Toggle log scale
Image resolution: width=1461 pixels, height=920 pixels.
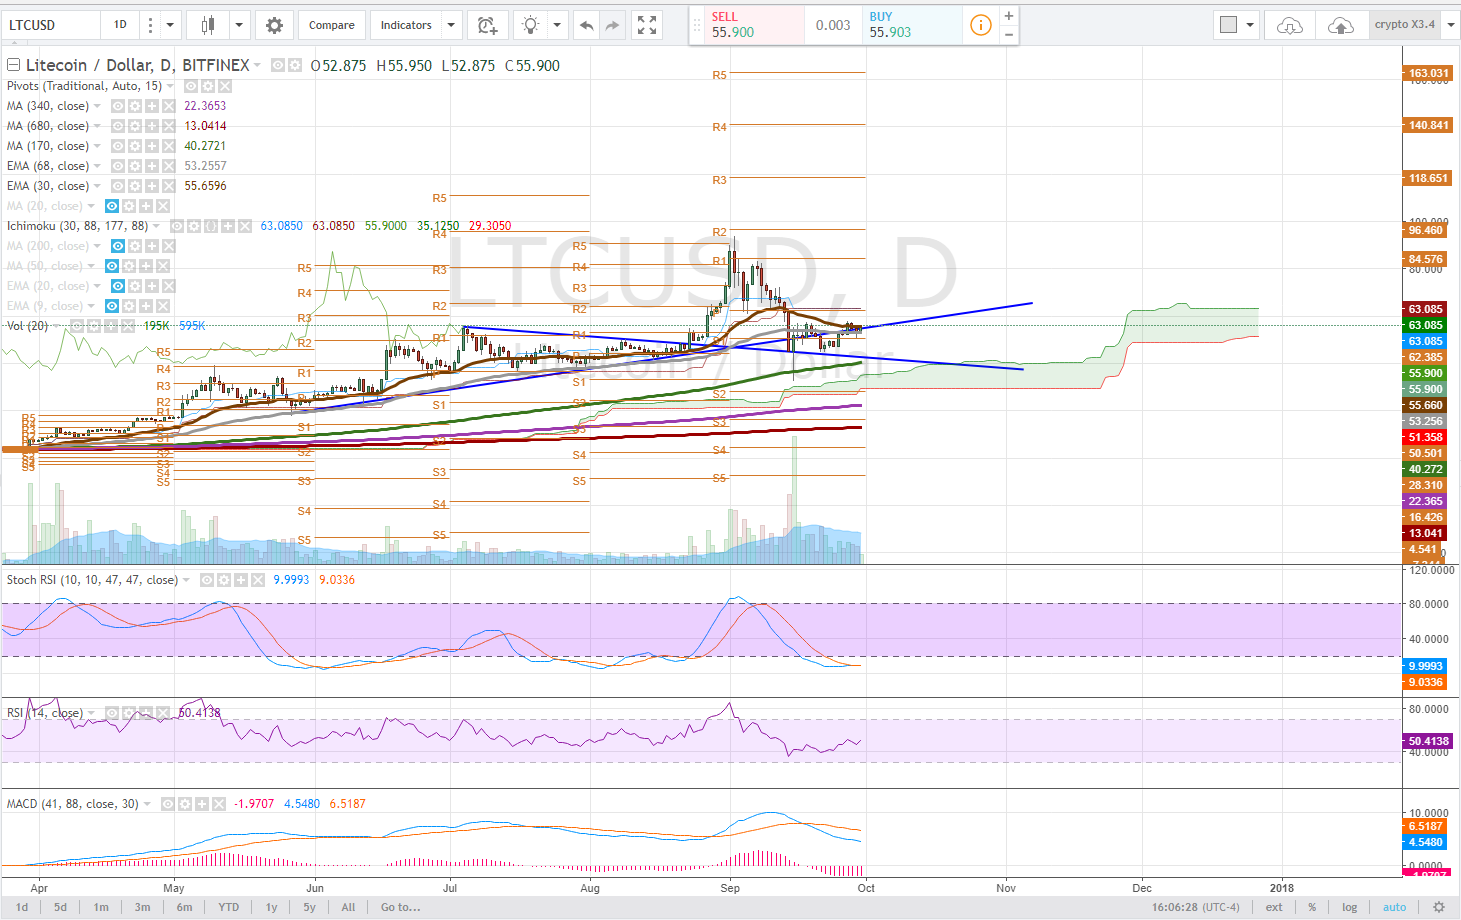coord(1350,907)
